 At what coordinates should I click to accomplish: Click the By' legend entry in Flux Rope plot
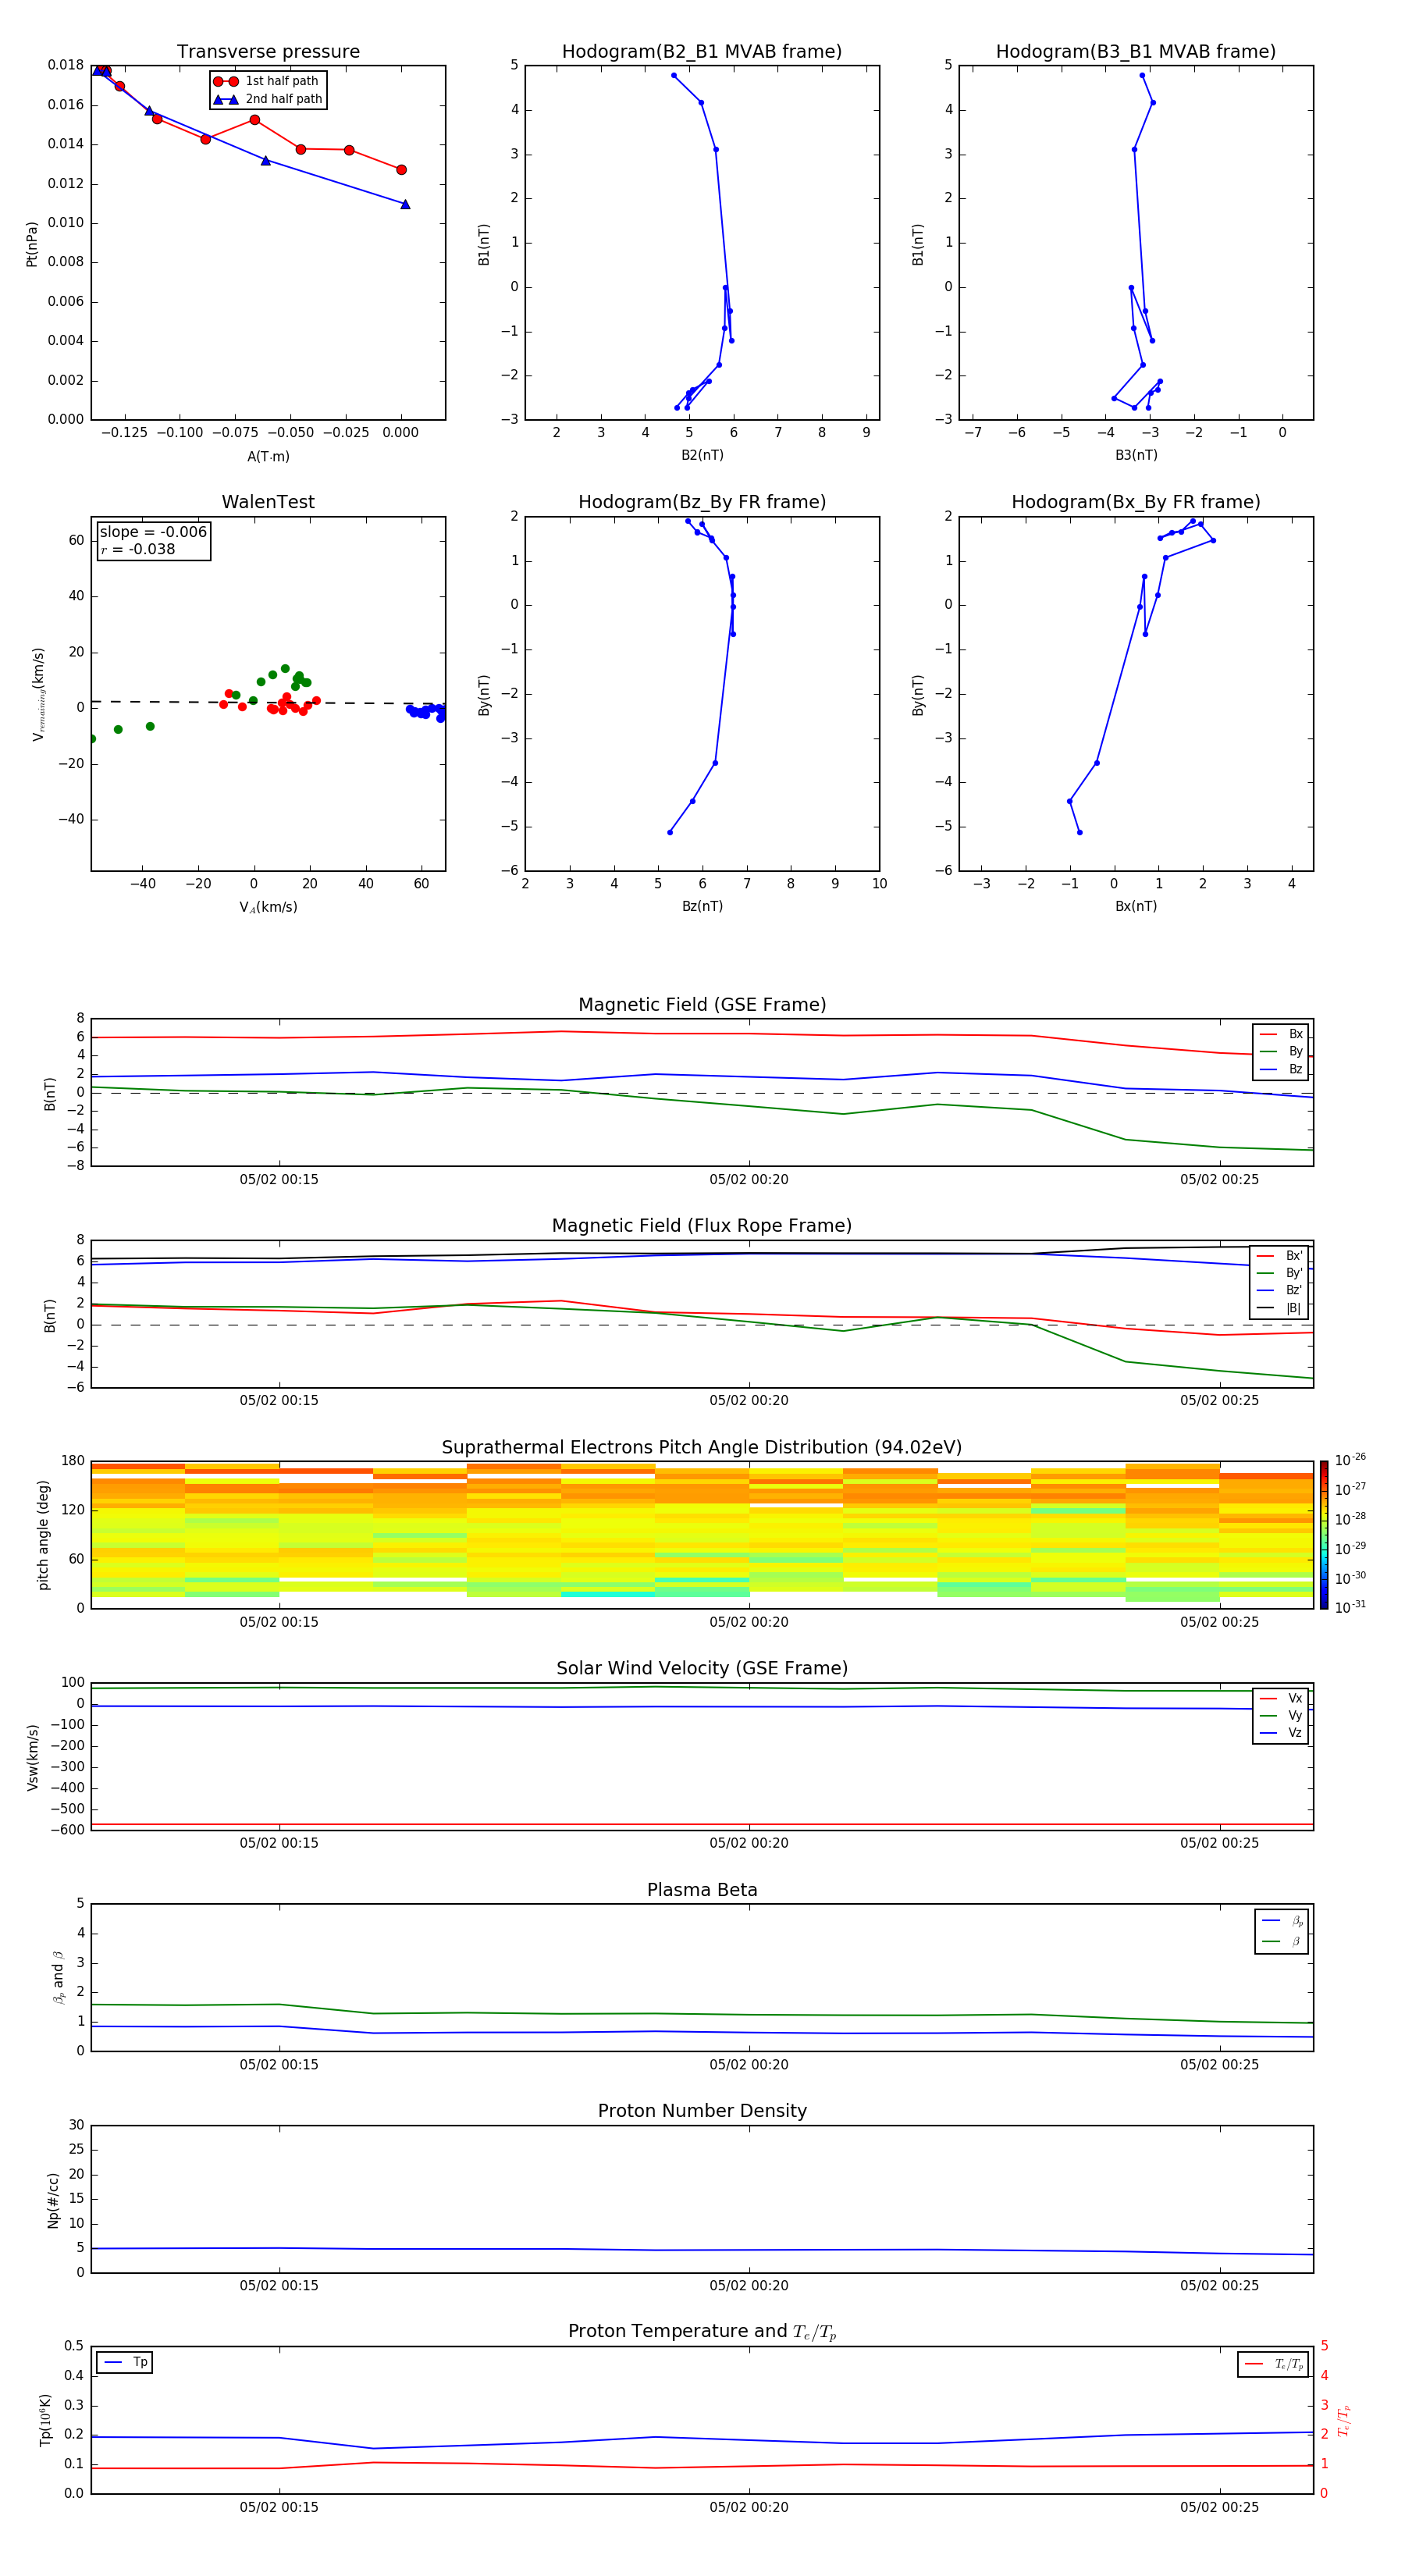pyautogui.click(x=1279, y=1273)
